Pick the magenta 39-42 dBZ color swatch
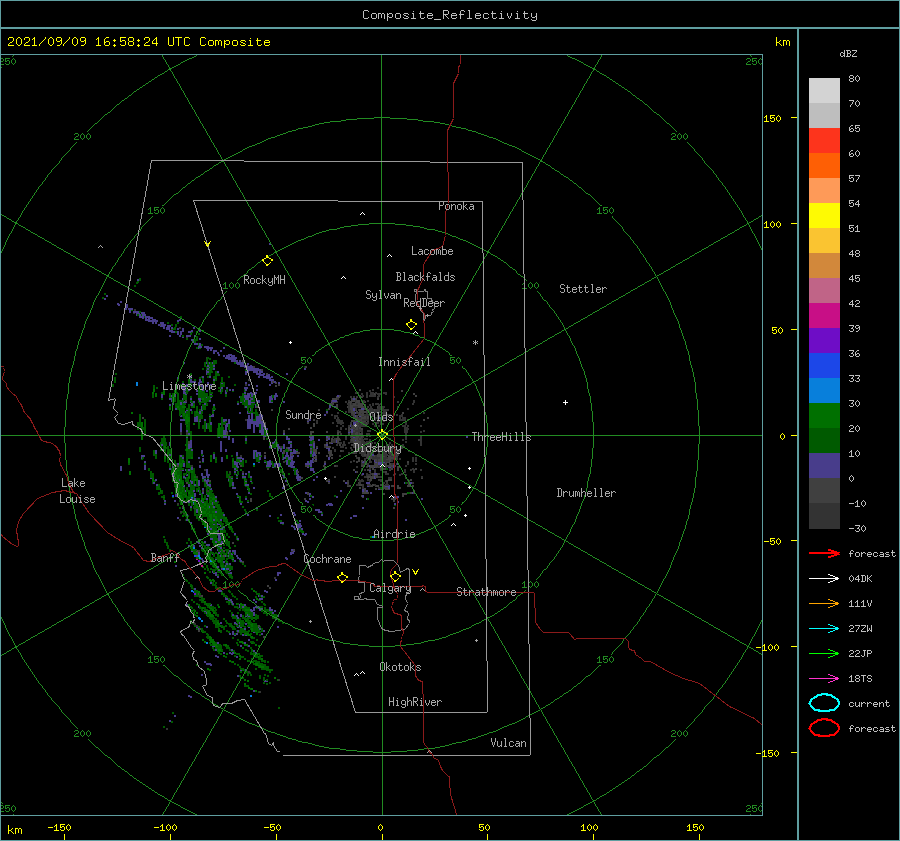This screenshot has width=900, height=841. coord(824,315)
